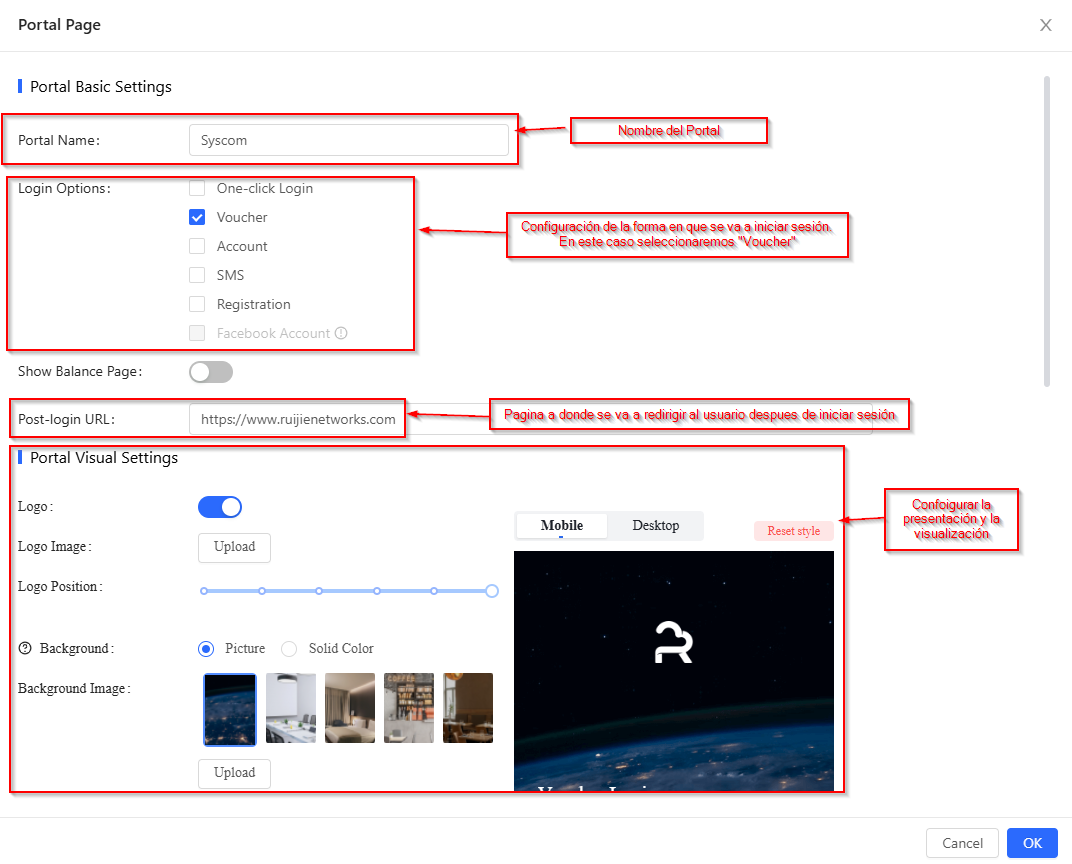
Task: Click the Facebook Account info icon
Action: (x=341, y=333)
